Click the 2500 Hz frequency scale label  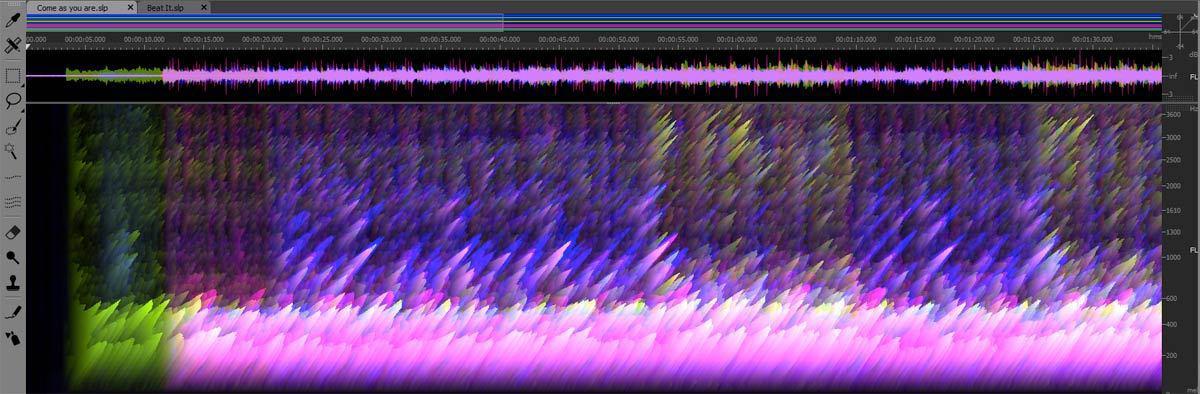pos(1175,159)
